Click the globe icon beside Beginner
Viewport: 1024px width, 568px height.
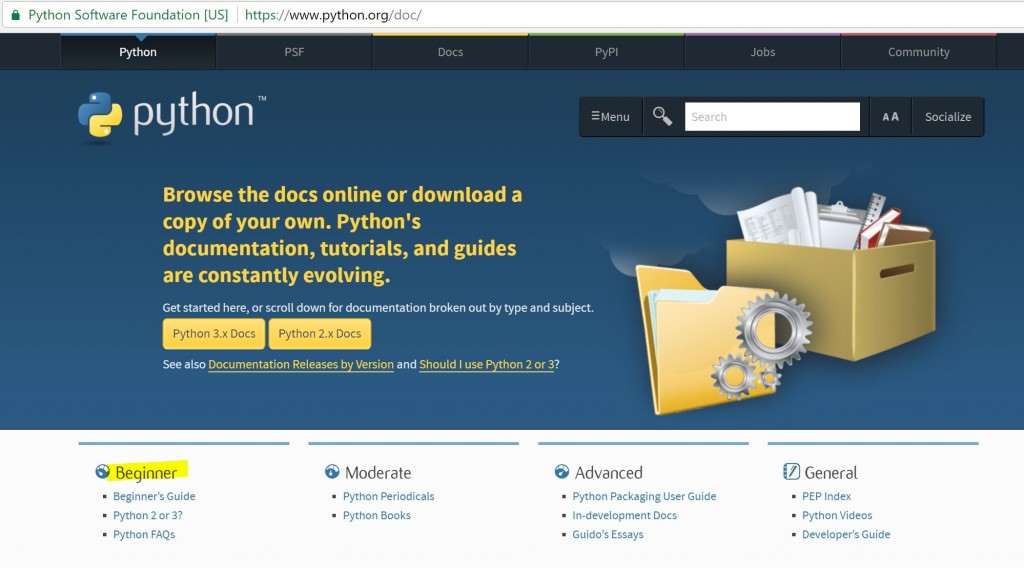(x=103, y=471)
